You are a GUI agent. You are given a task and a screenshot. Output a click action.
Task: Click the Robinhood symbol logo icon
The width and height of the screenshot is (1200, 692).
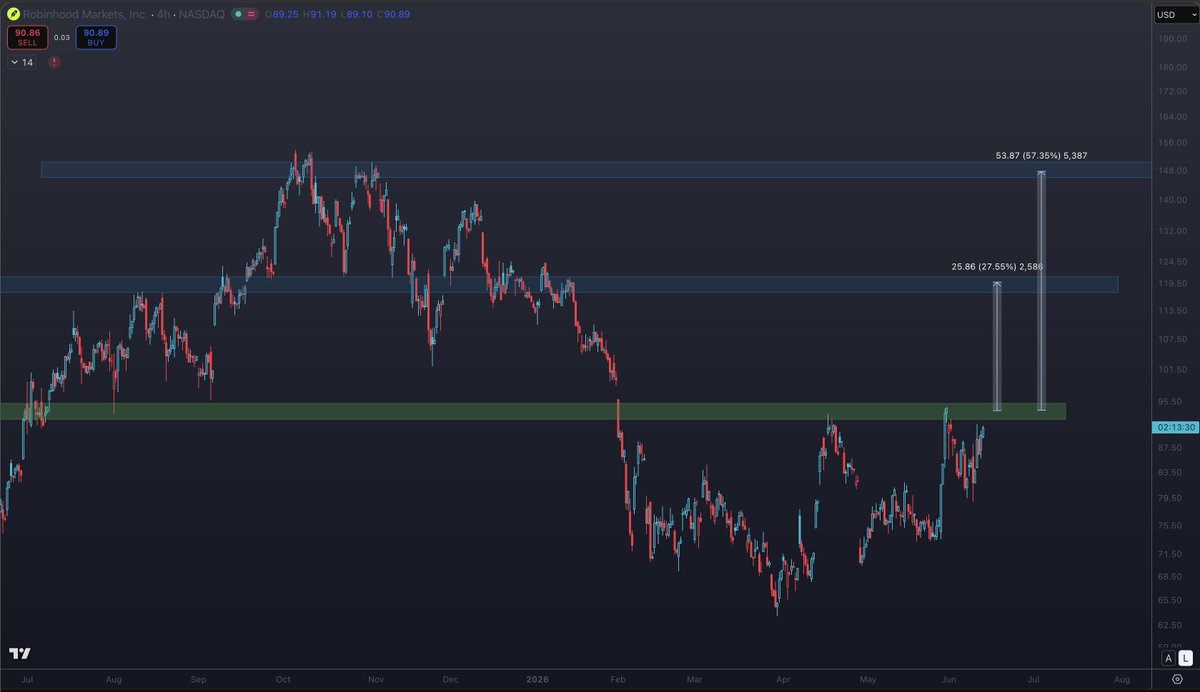[x=13, y=14]
